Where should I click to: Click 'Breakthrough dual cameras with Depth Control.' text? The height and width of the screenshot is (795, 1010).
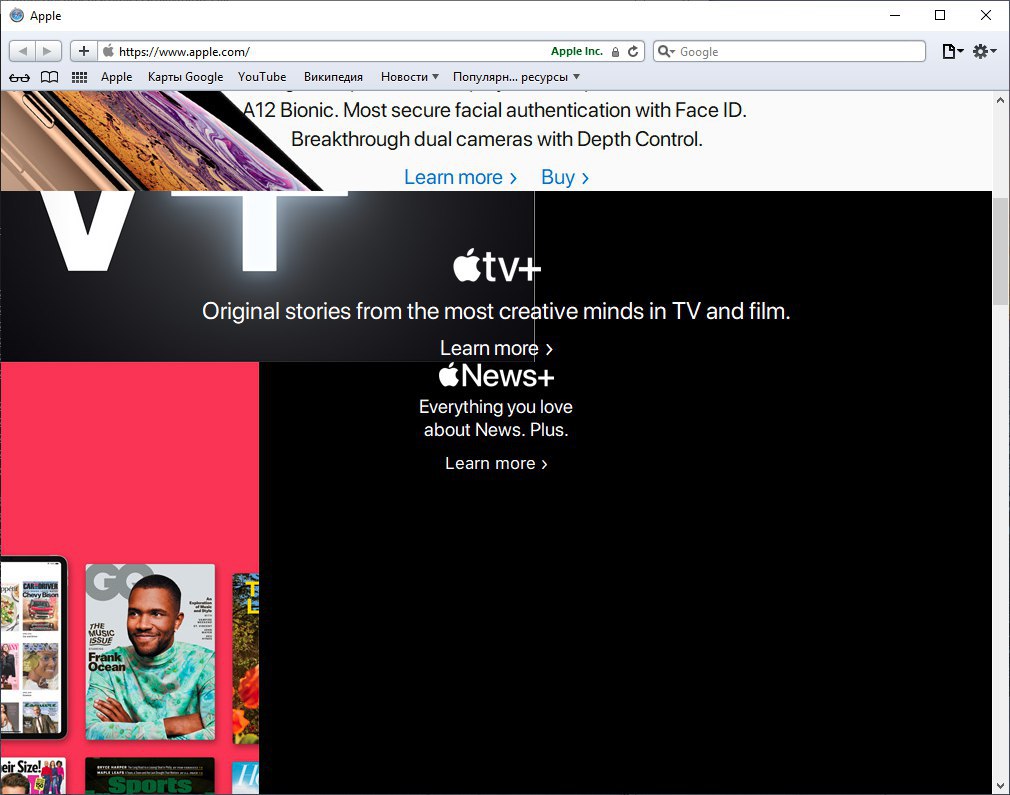tap(497, 139)
